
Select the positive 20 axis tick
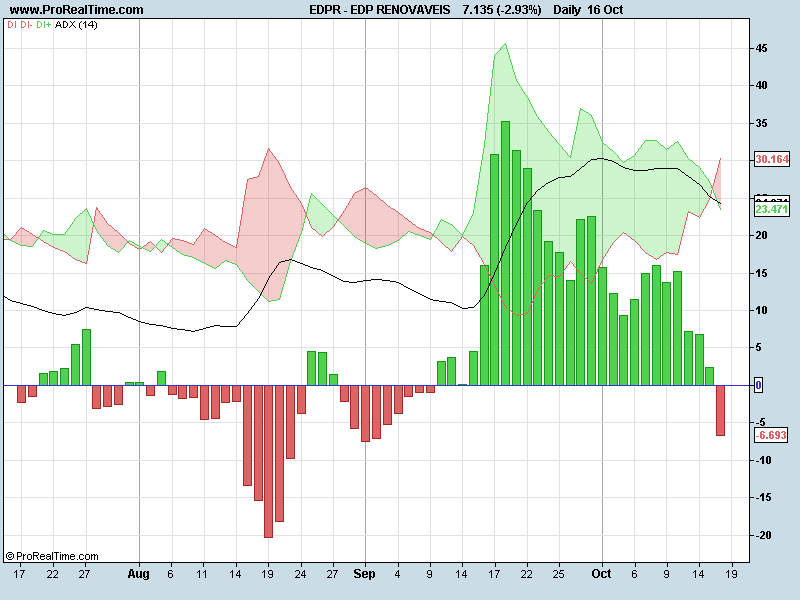761,235
